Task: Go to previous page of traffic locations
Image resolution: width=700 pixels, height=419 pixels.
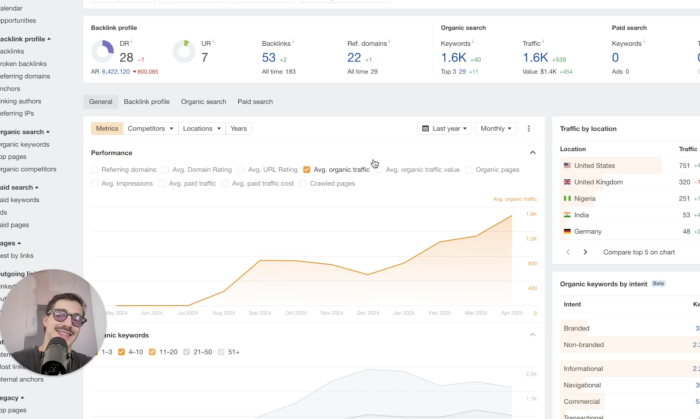Action: 568,252
